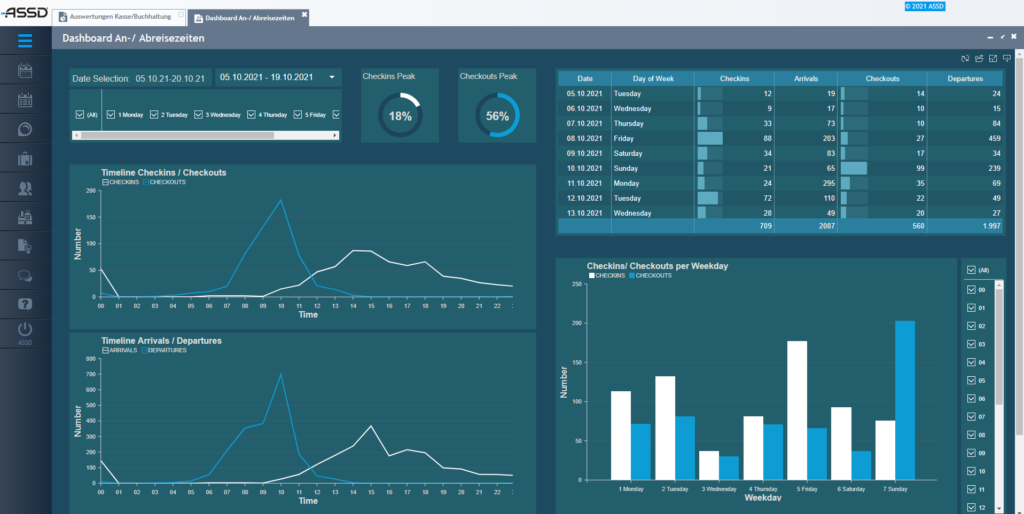Click the ASSD logo
This screenshot has width=1024, height=514.
click(25, 13)
